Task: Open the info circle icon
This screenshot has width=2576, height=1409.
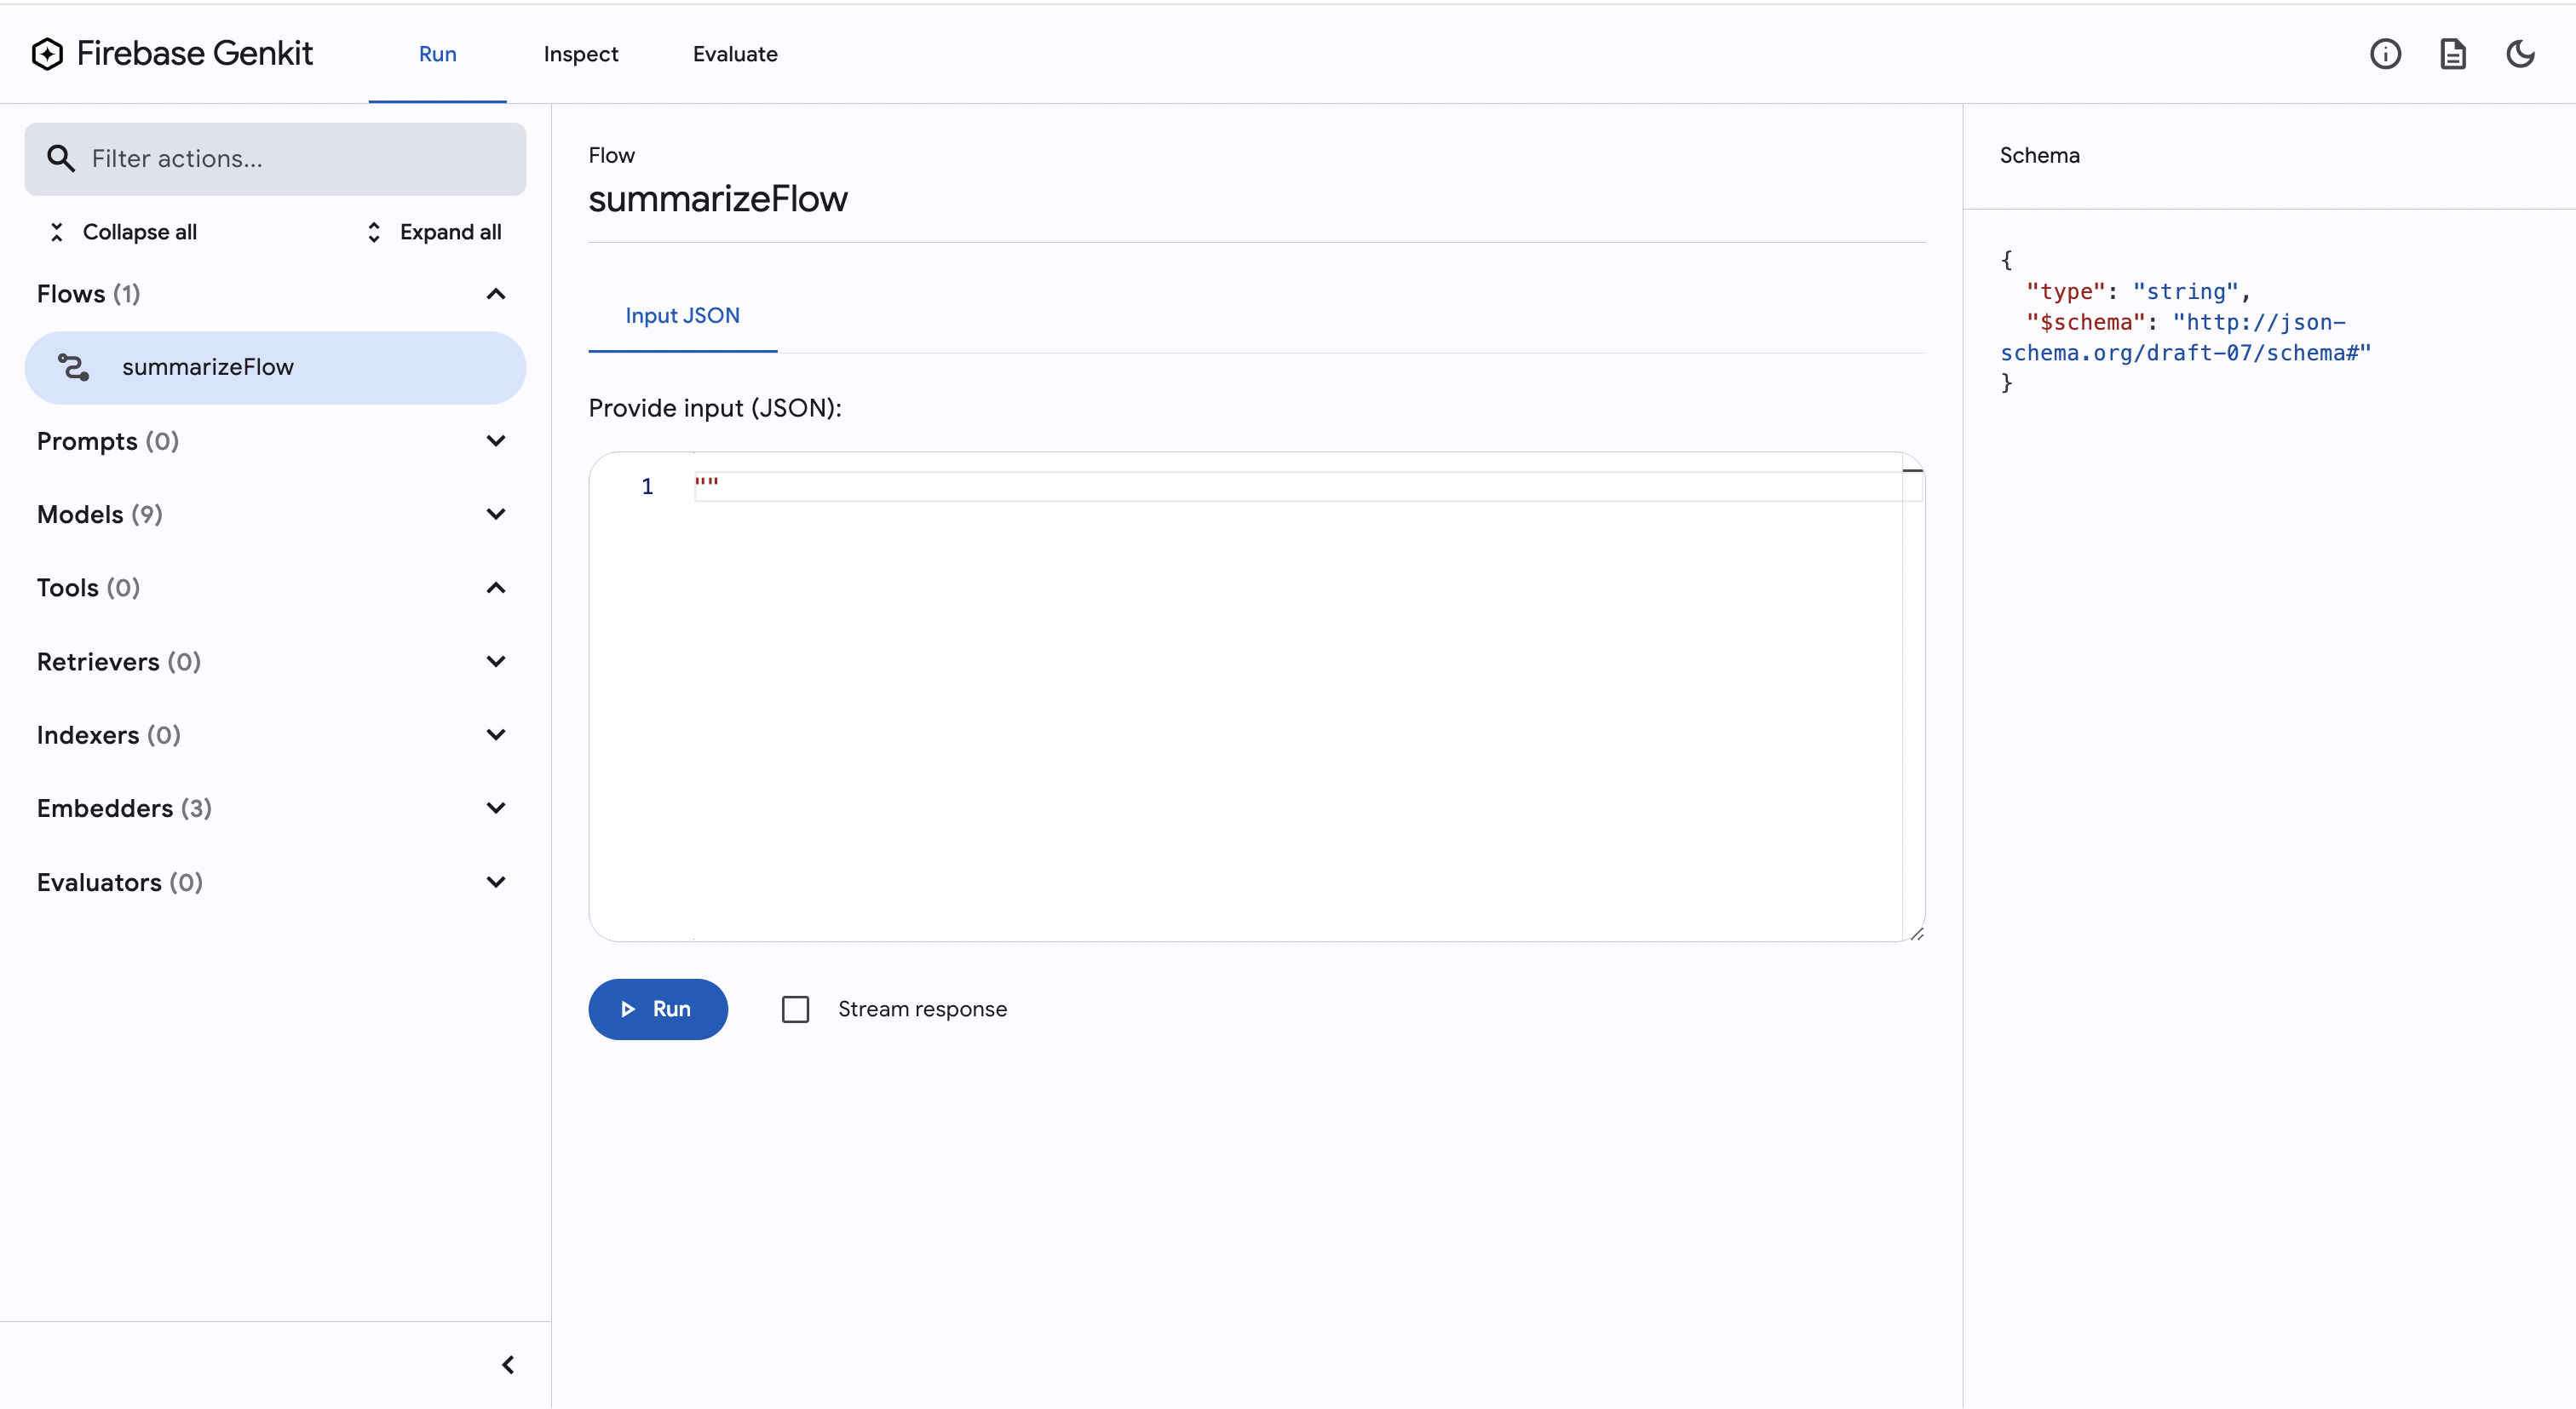Action: tap(2385, 54)
